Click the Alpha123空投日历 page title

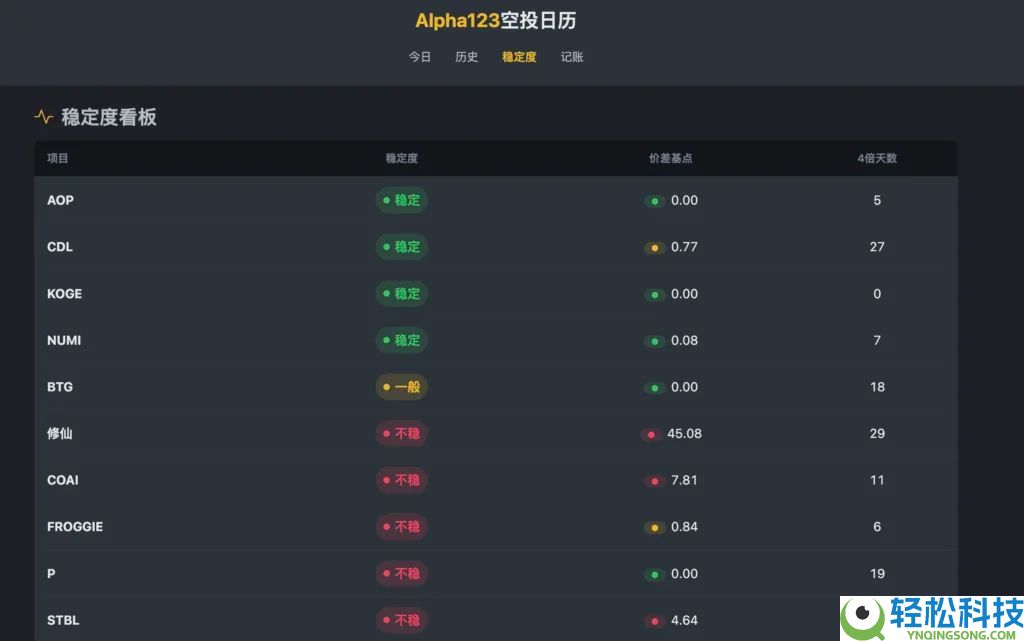[495, 20]
